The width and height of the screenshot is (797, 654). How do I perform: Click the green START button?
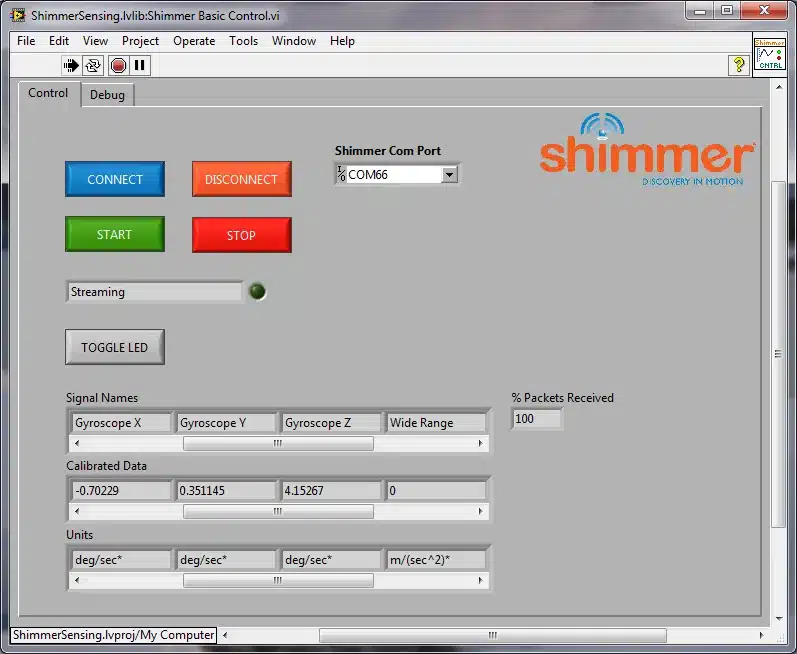coord(115,234)
